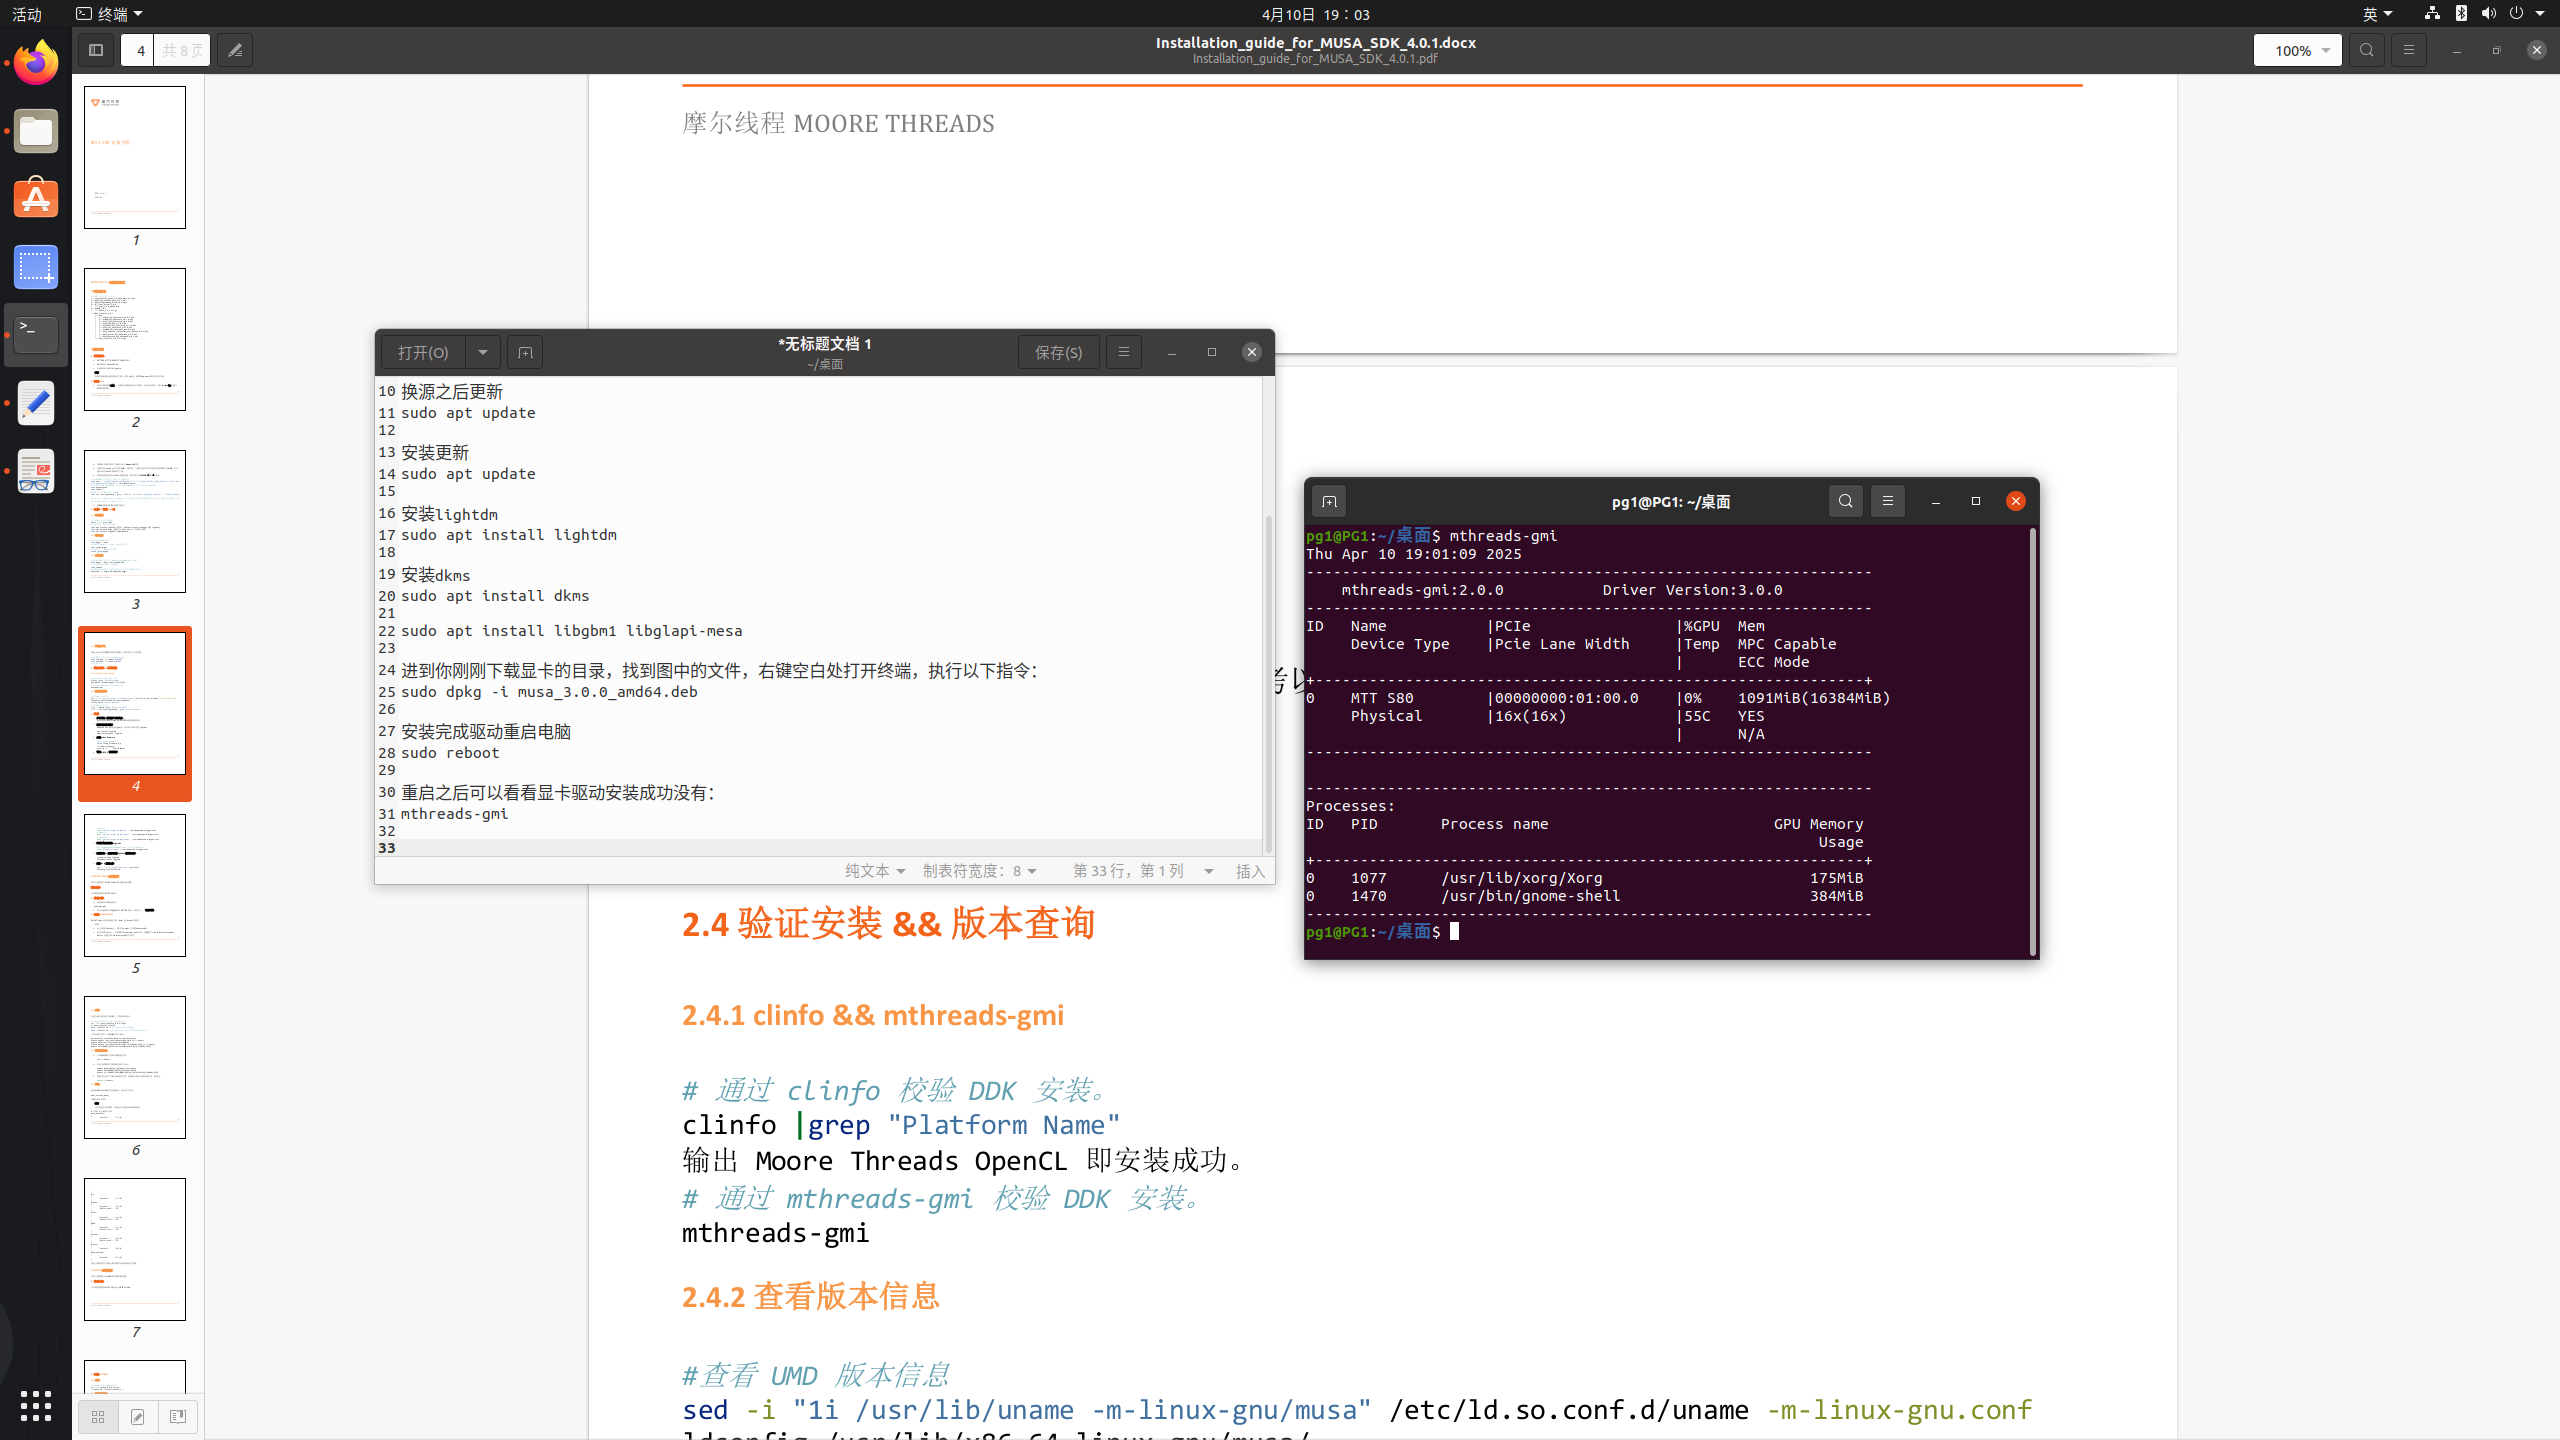Open the text editor from the dock
The height and width of the screenshot is (1440, 2560).
36,403
